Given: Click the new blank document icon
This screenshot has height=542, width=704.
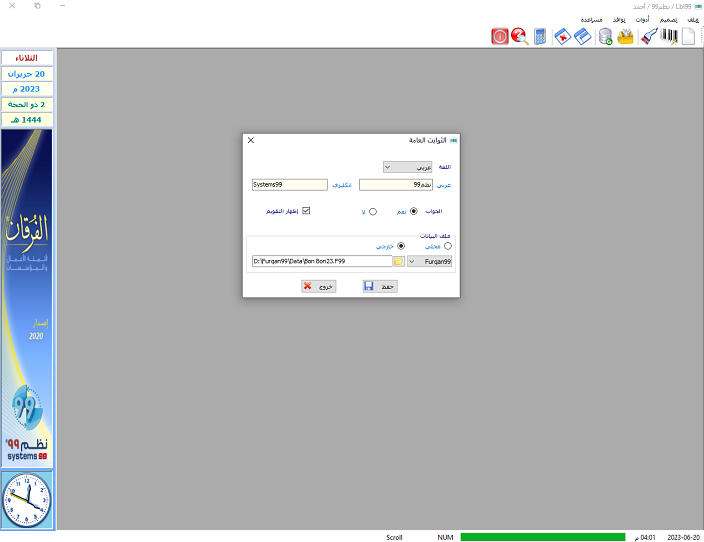Looking at the screenshot, I should tap(688, 37).
